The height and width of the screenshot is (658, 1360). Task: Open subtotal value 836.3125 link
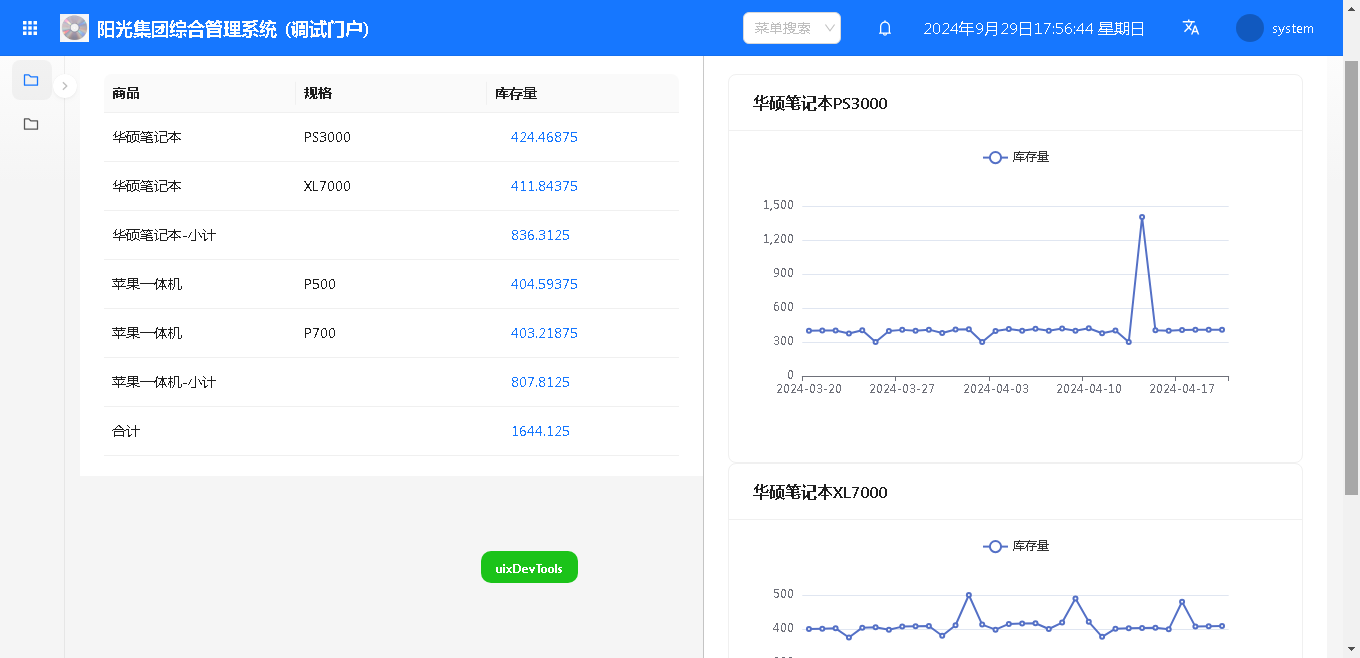tap(540, 235)
